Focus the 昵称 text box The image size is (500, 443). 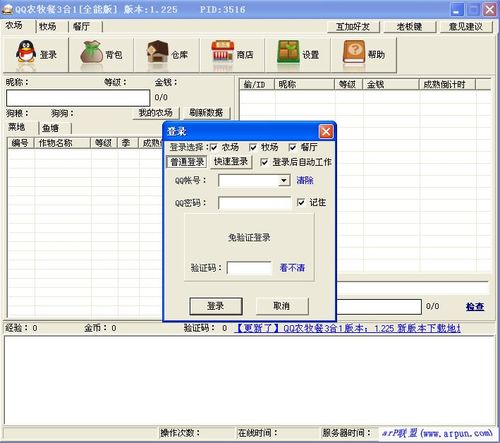click(x=78, y=98)
